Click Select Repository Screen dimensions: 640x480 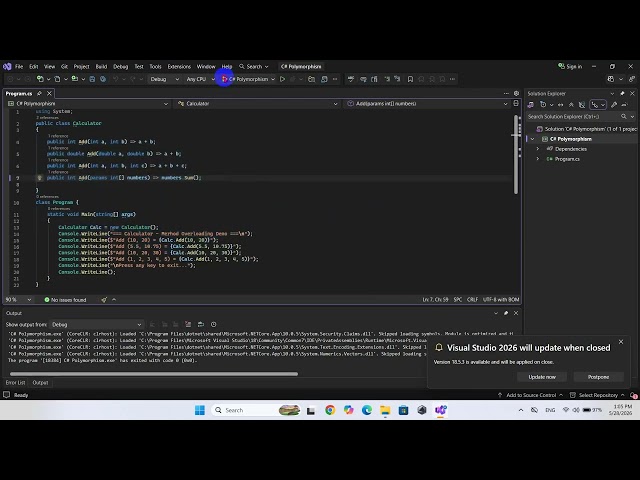coord(597,395)
